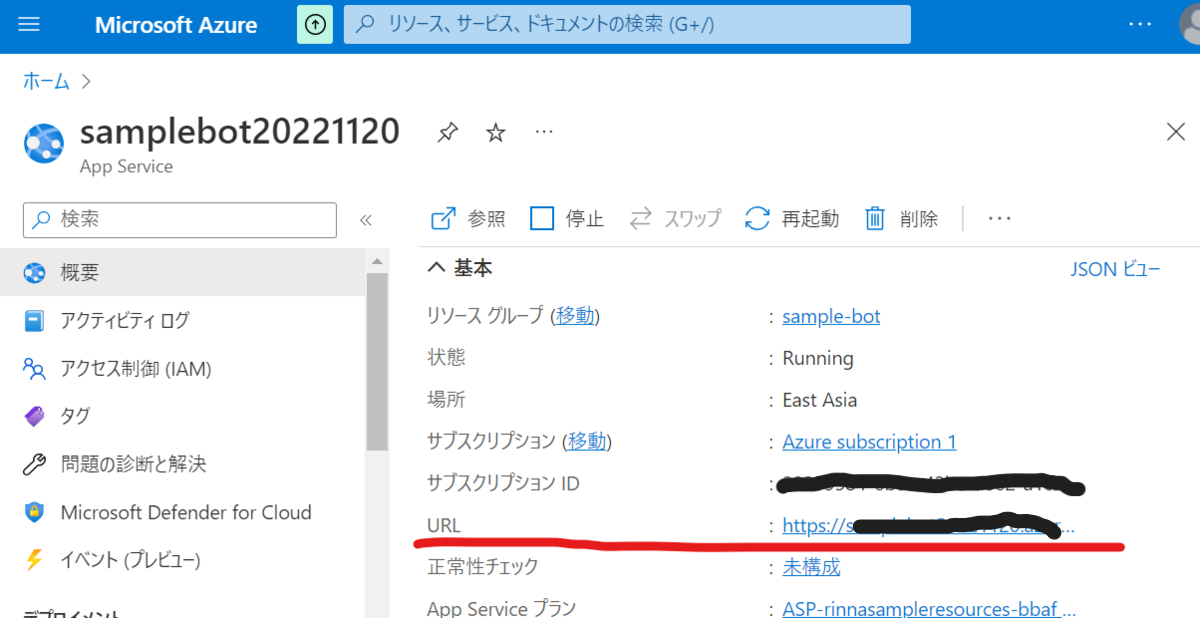This screenshot has width=1200, height=618.
Task: Click 移動 link beside リソース グループ
Action: click(575, 316)
